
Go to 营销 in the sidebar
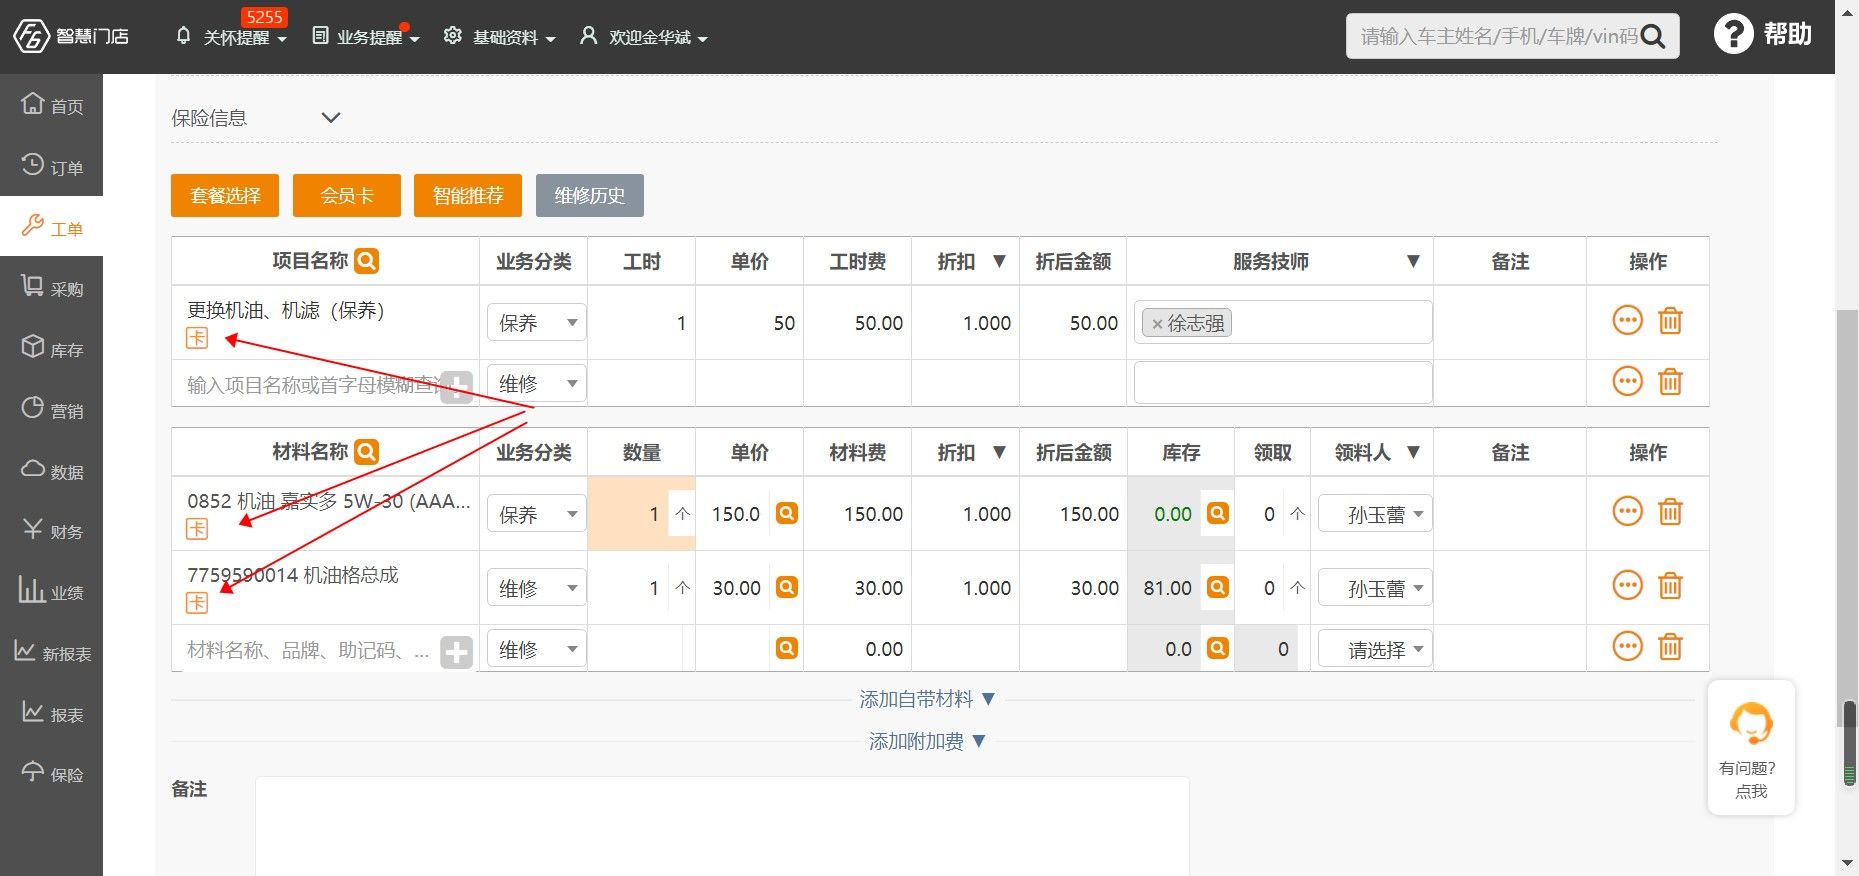click(x=52, y=410)
